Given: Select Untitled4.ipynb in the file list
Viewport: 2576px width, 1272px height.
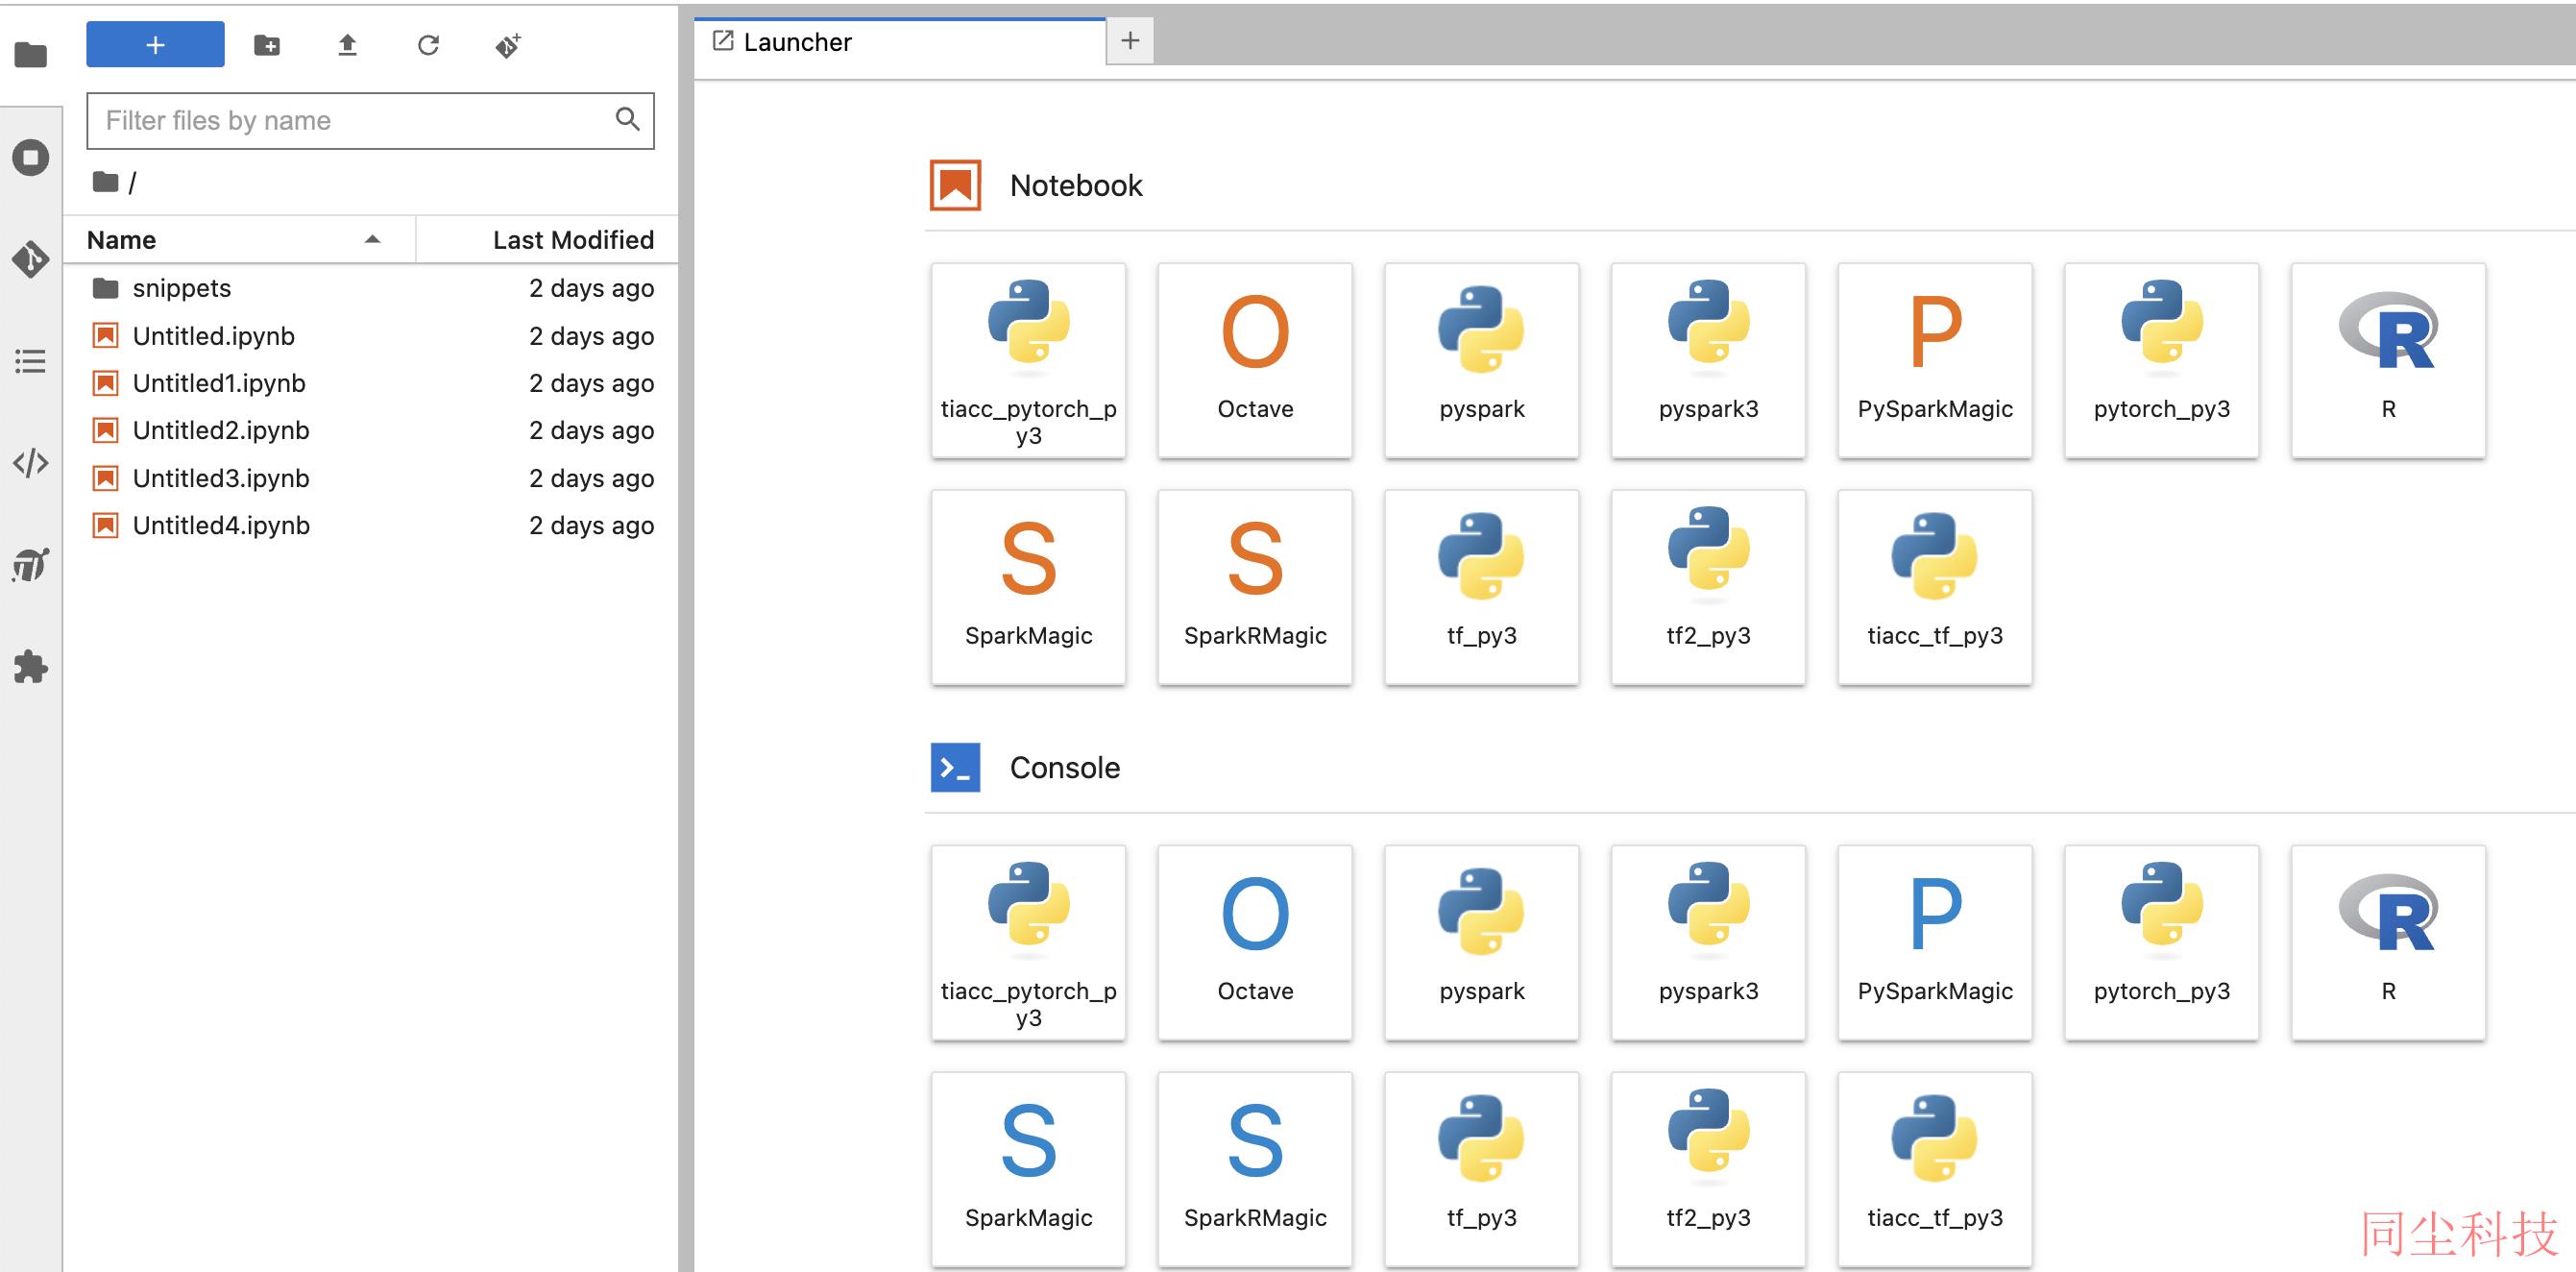Looking at the screenshot, I should (370, 525).
